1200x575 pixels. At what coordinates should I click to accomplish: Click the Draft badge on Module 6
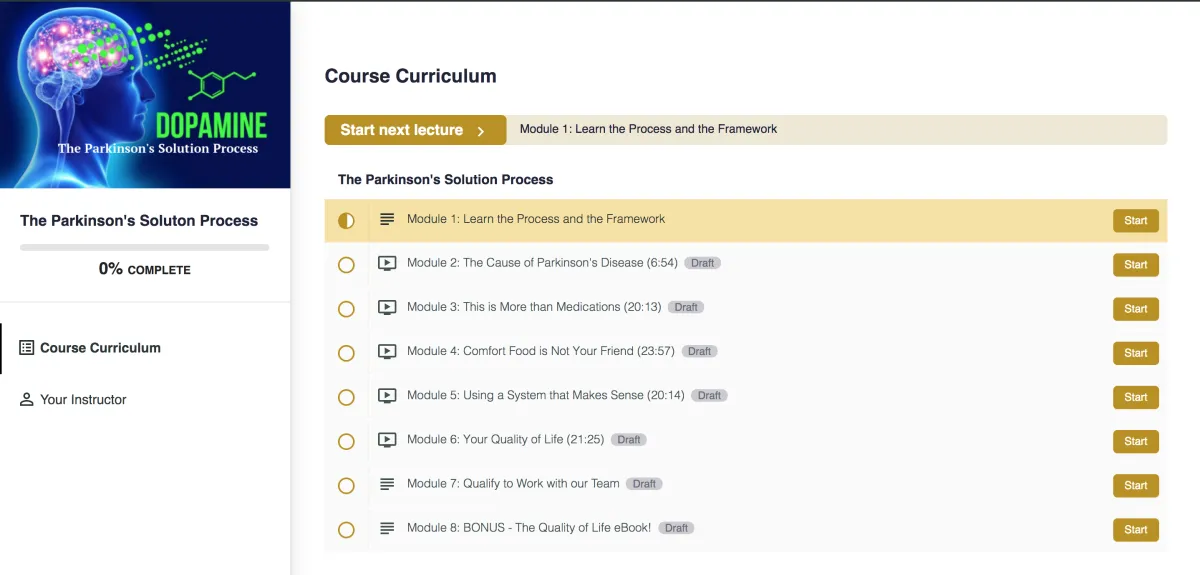coord(629,440)
